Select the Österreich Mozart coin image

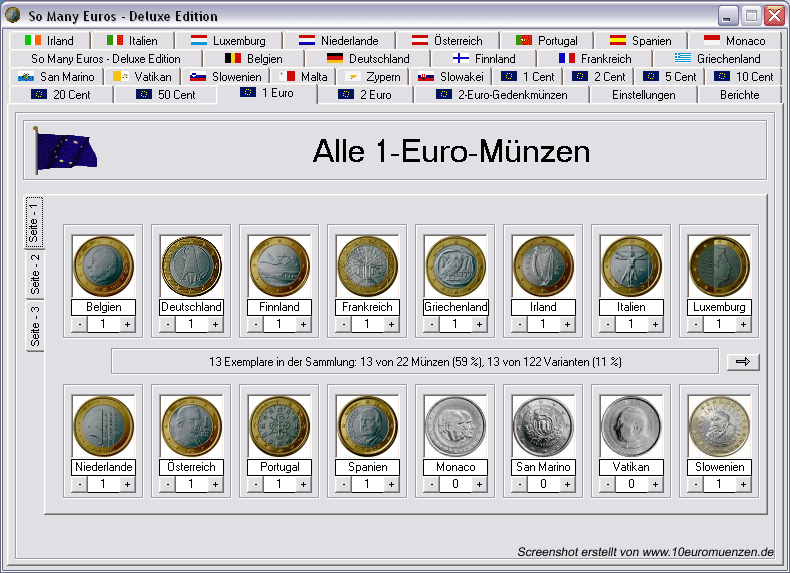(191, 426)
